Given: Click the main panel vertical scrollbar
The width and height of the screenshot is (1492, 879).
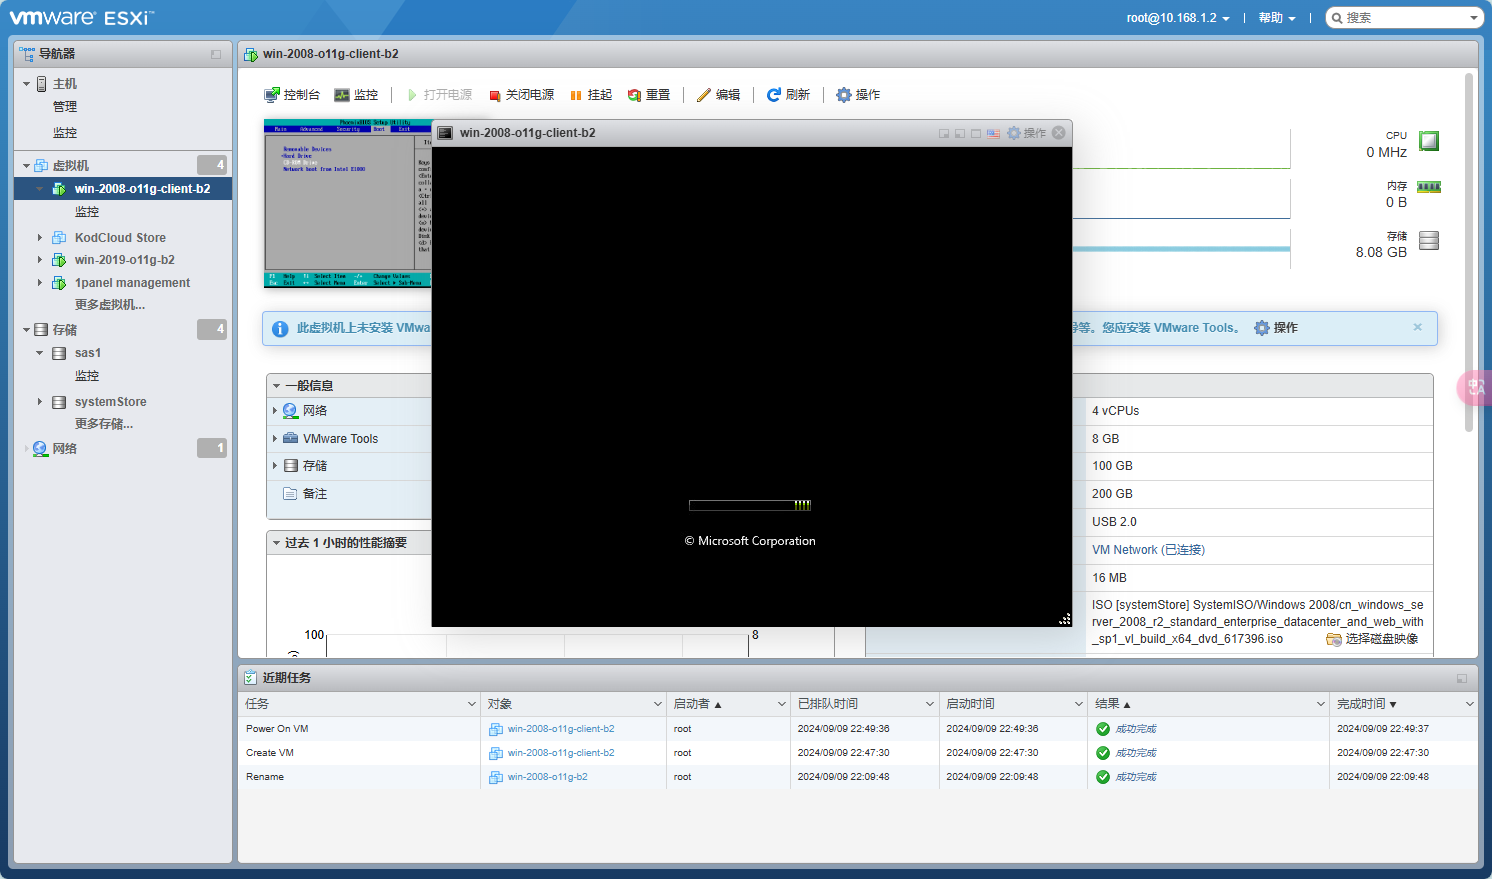Looking at the screenshot, I should [1469, 252].
